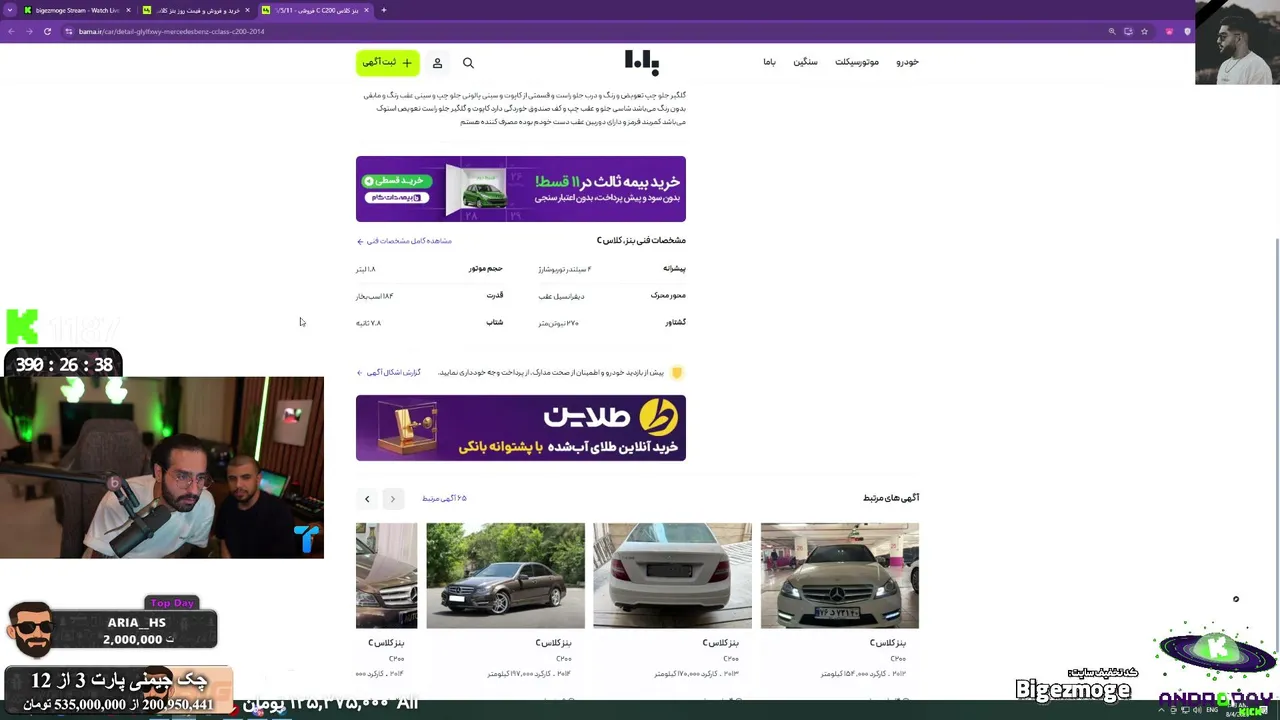Open the shield extension icon
The height and width of the screenshot is (720, 1280).
tap(1187, 31)
